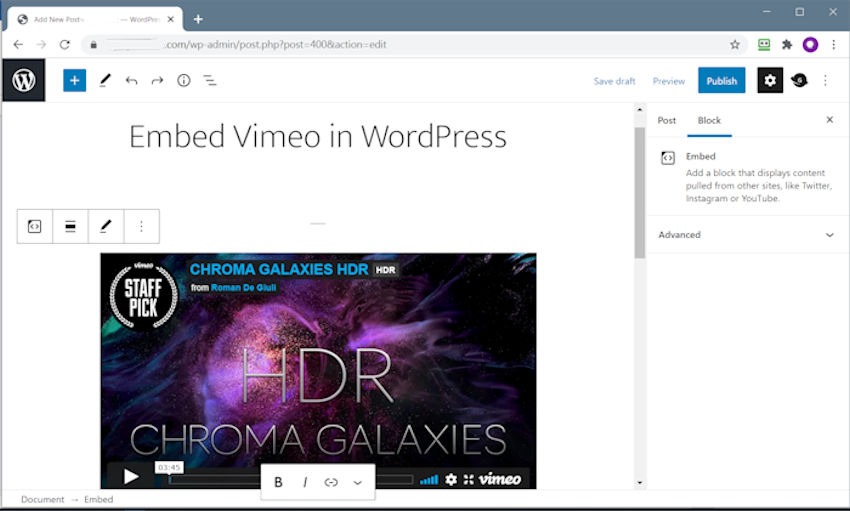This screenshot has height=511, width=850.
Task: Adjust the Vimeo volume bars
Action: tap(429, 479)
